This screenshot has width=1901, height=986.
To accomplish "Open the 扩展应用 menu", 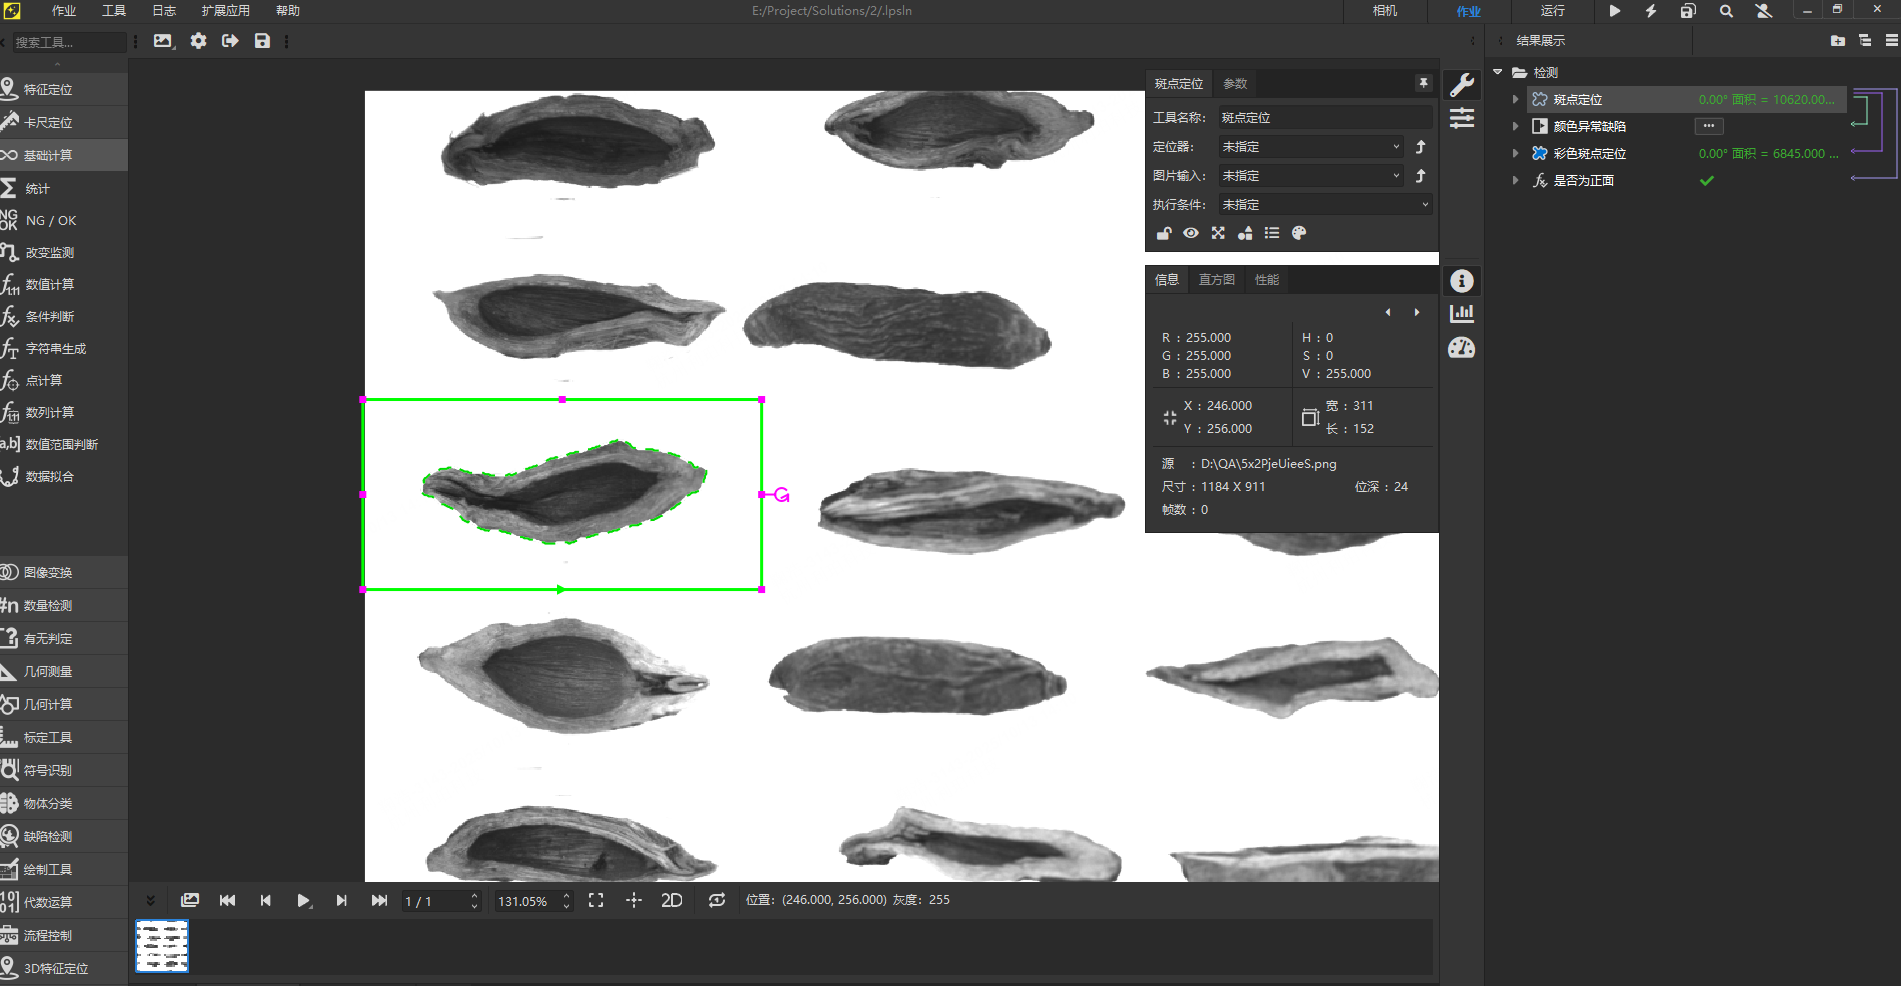I will [x=225, y=11].
